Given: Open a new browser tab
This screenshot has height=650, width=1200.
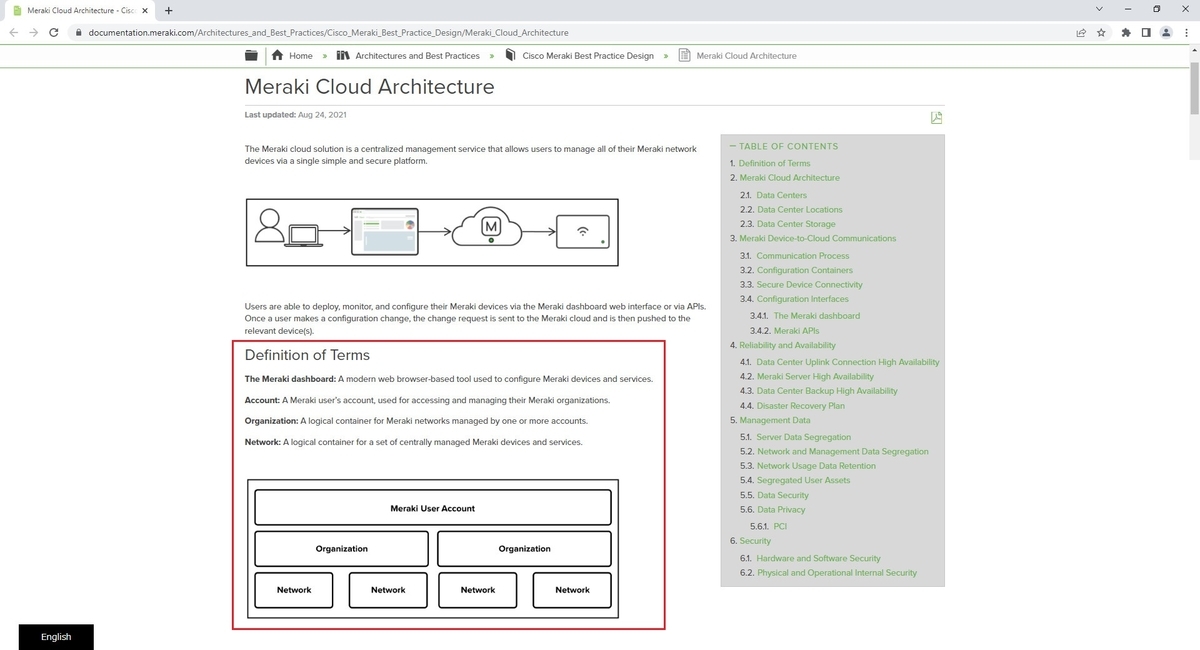Looking at the screenshot, I should [x=168, y=10].
